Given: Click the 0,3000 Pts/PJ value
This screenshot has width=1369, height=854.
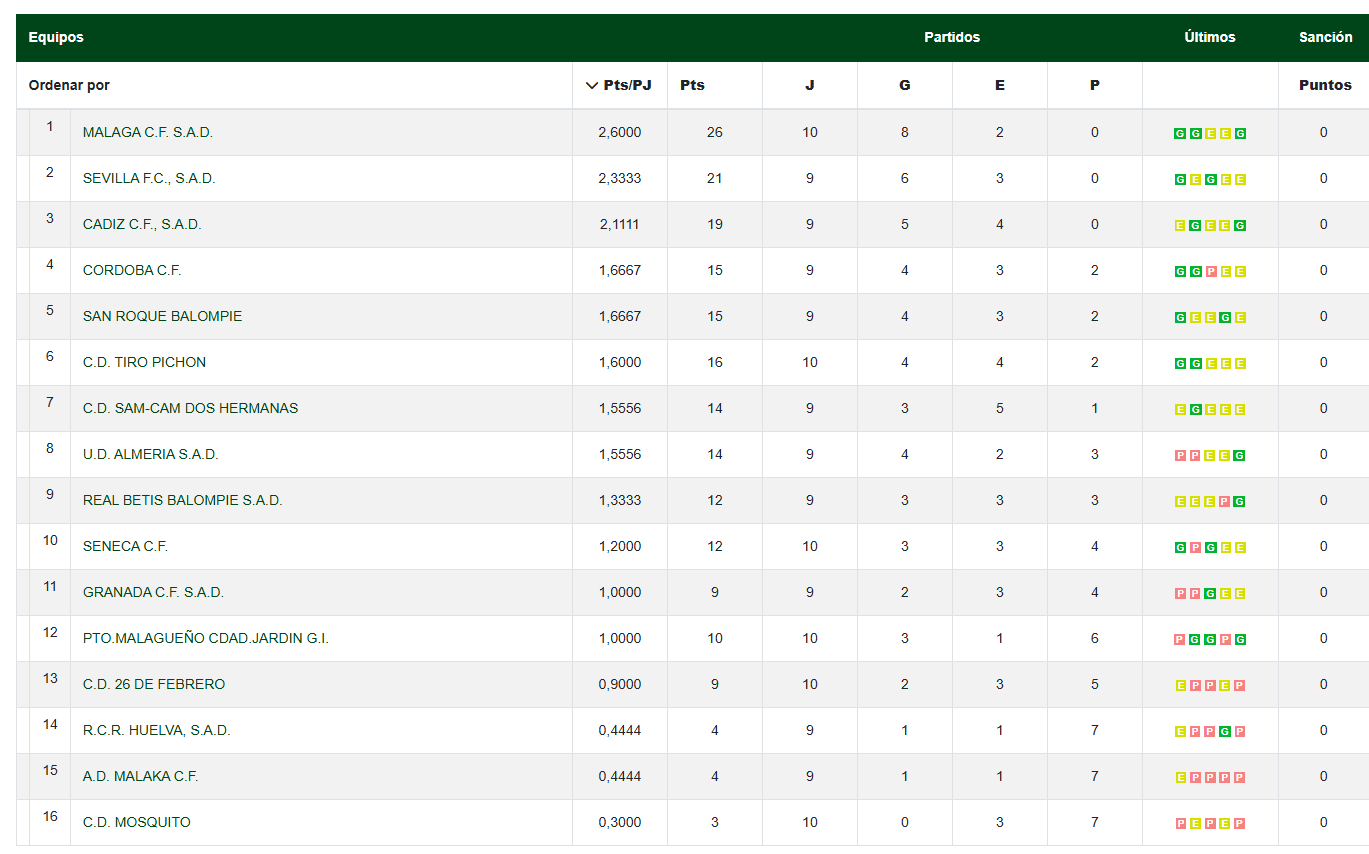Looking at the screenshot, I should click(x=620, y=822).
